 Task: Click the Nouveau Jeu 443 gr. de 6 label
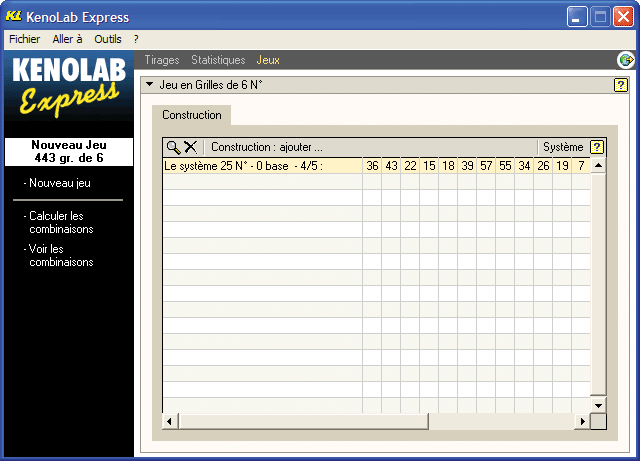coord(69,151)
